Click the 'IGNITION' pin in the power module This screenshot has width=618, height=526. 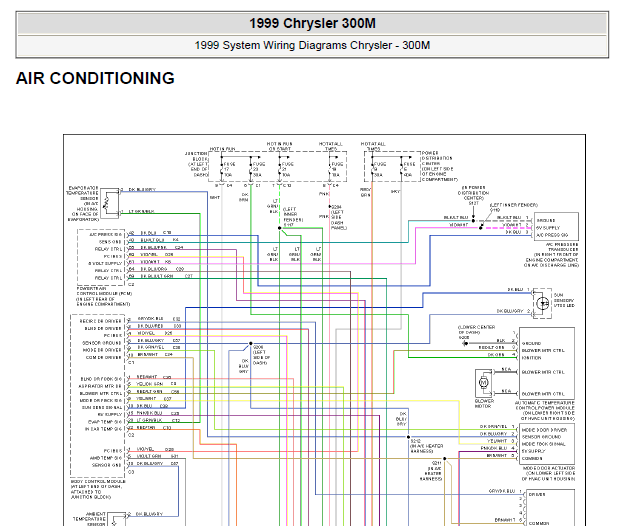click(x=531, y=358)
